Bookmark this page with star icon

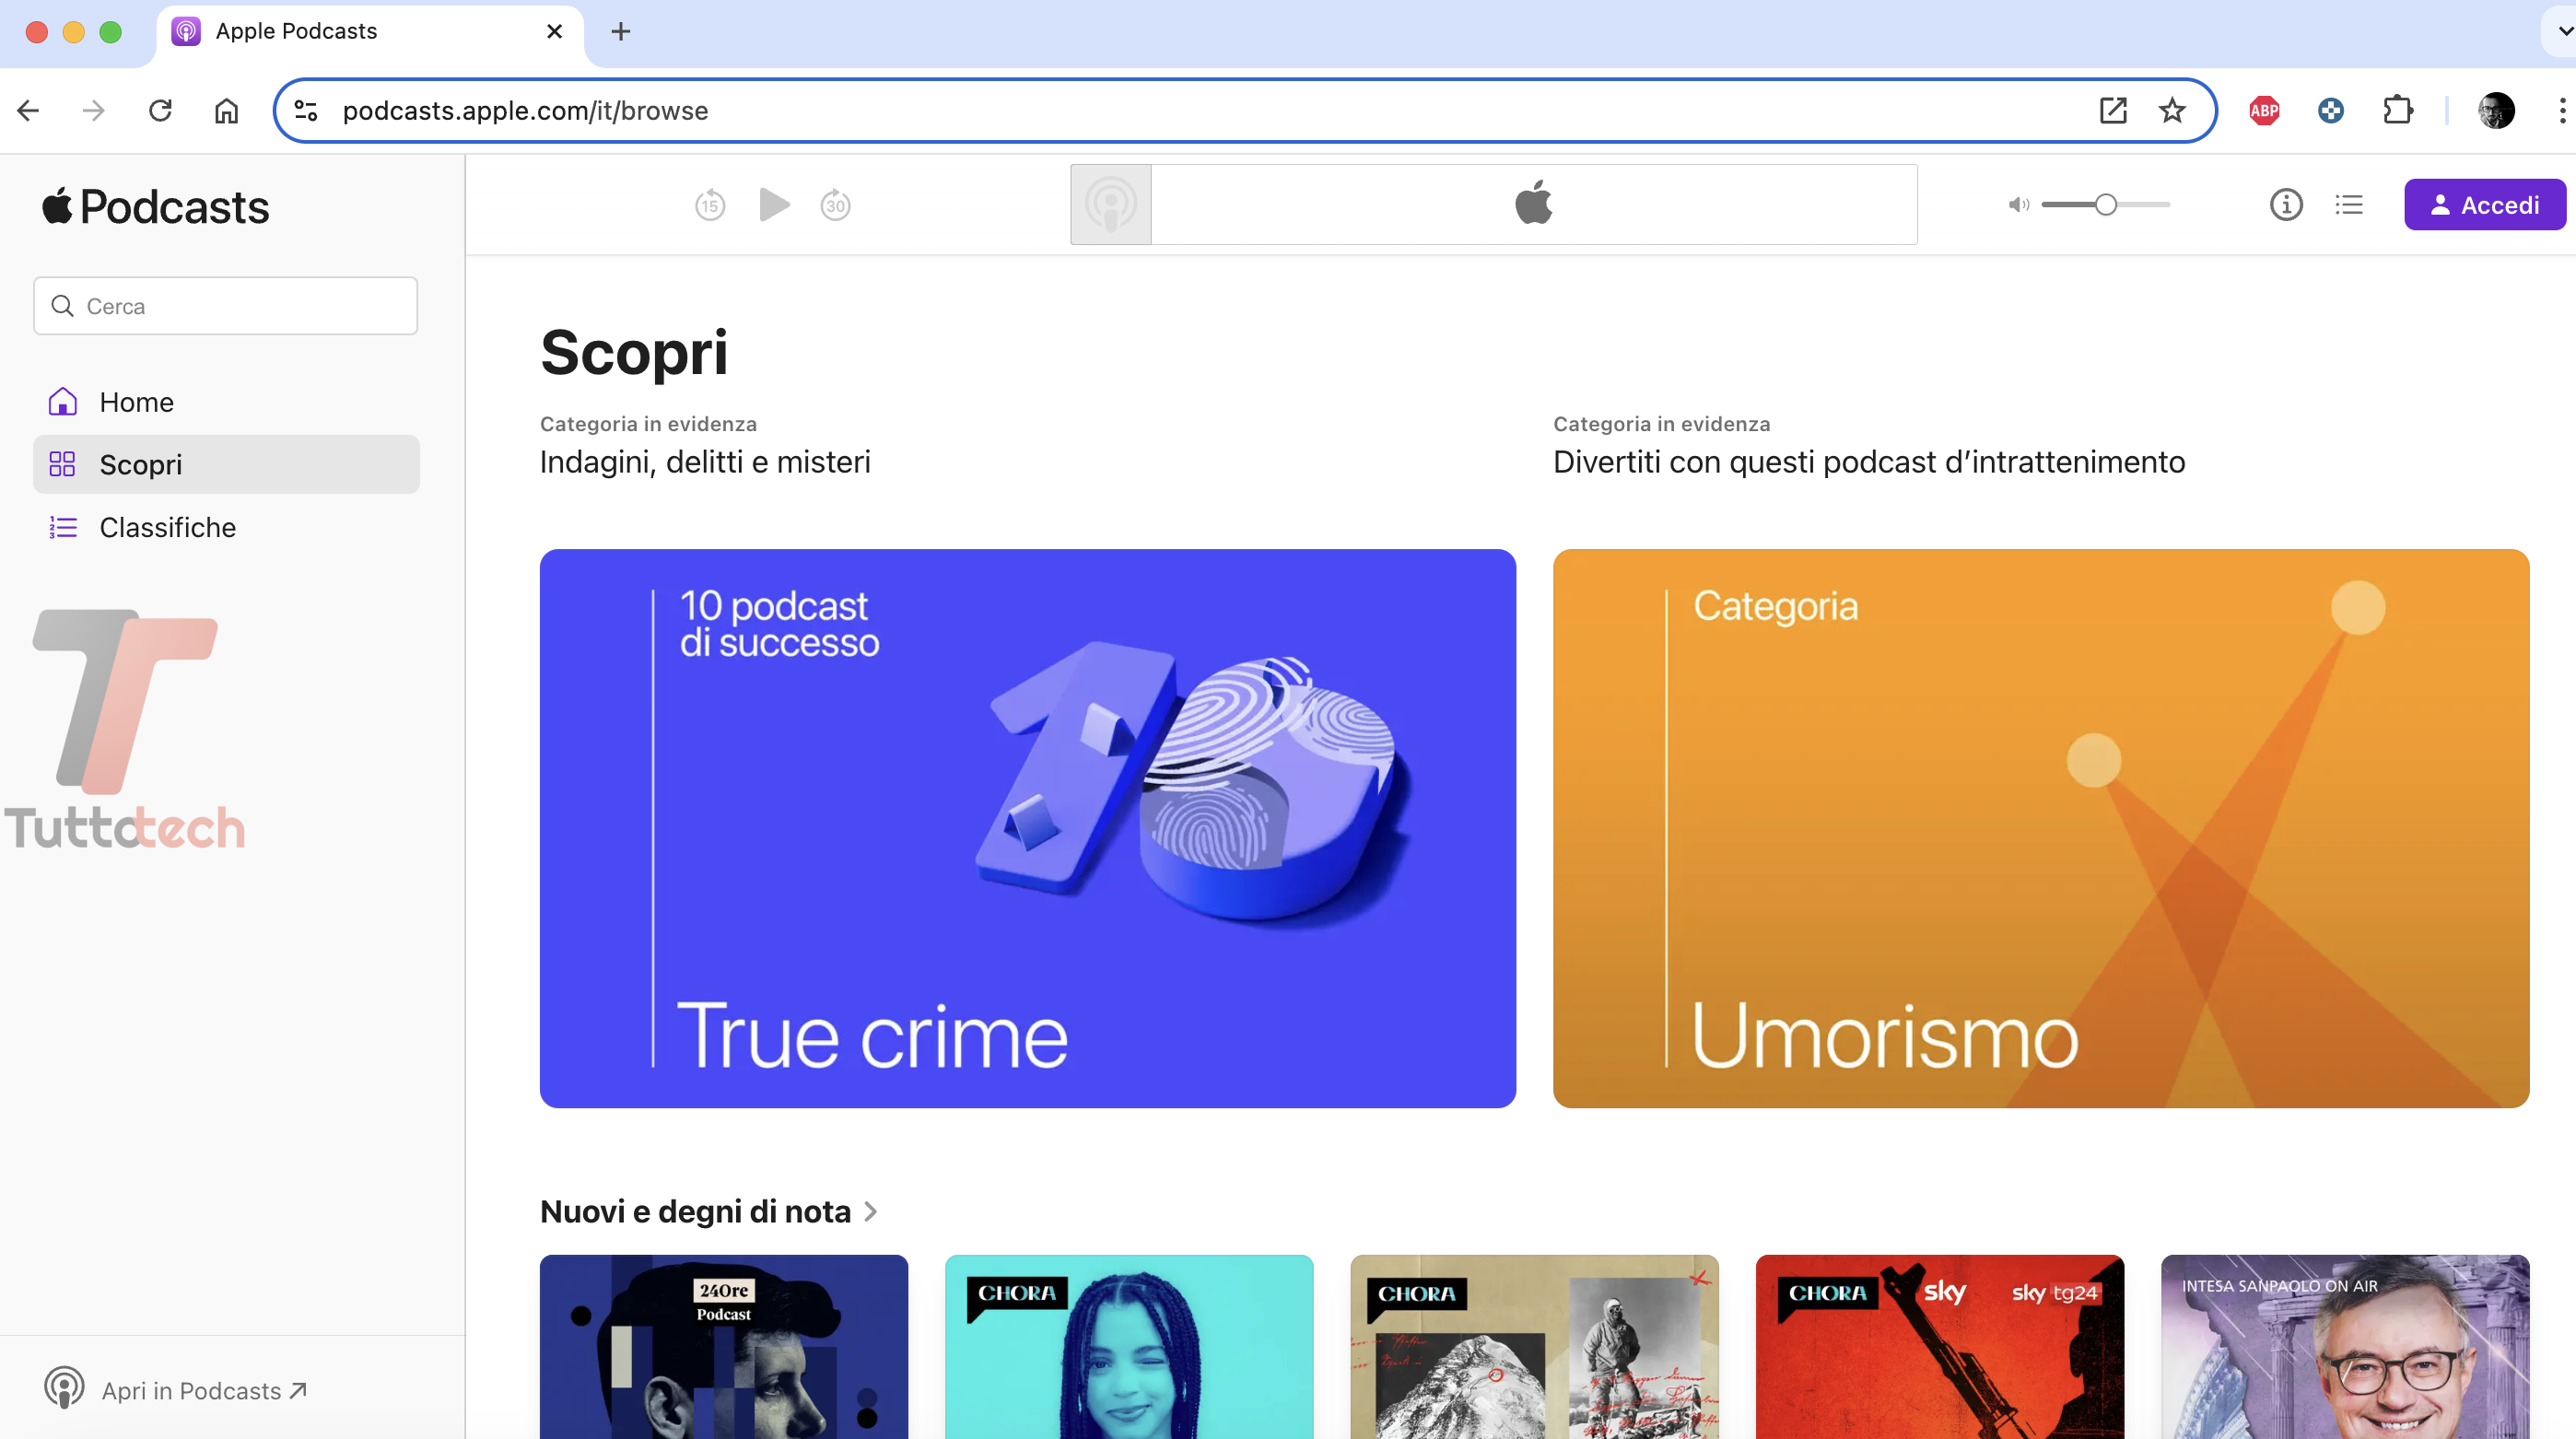point(2172,110)
